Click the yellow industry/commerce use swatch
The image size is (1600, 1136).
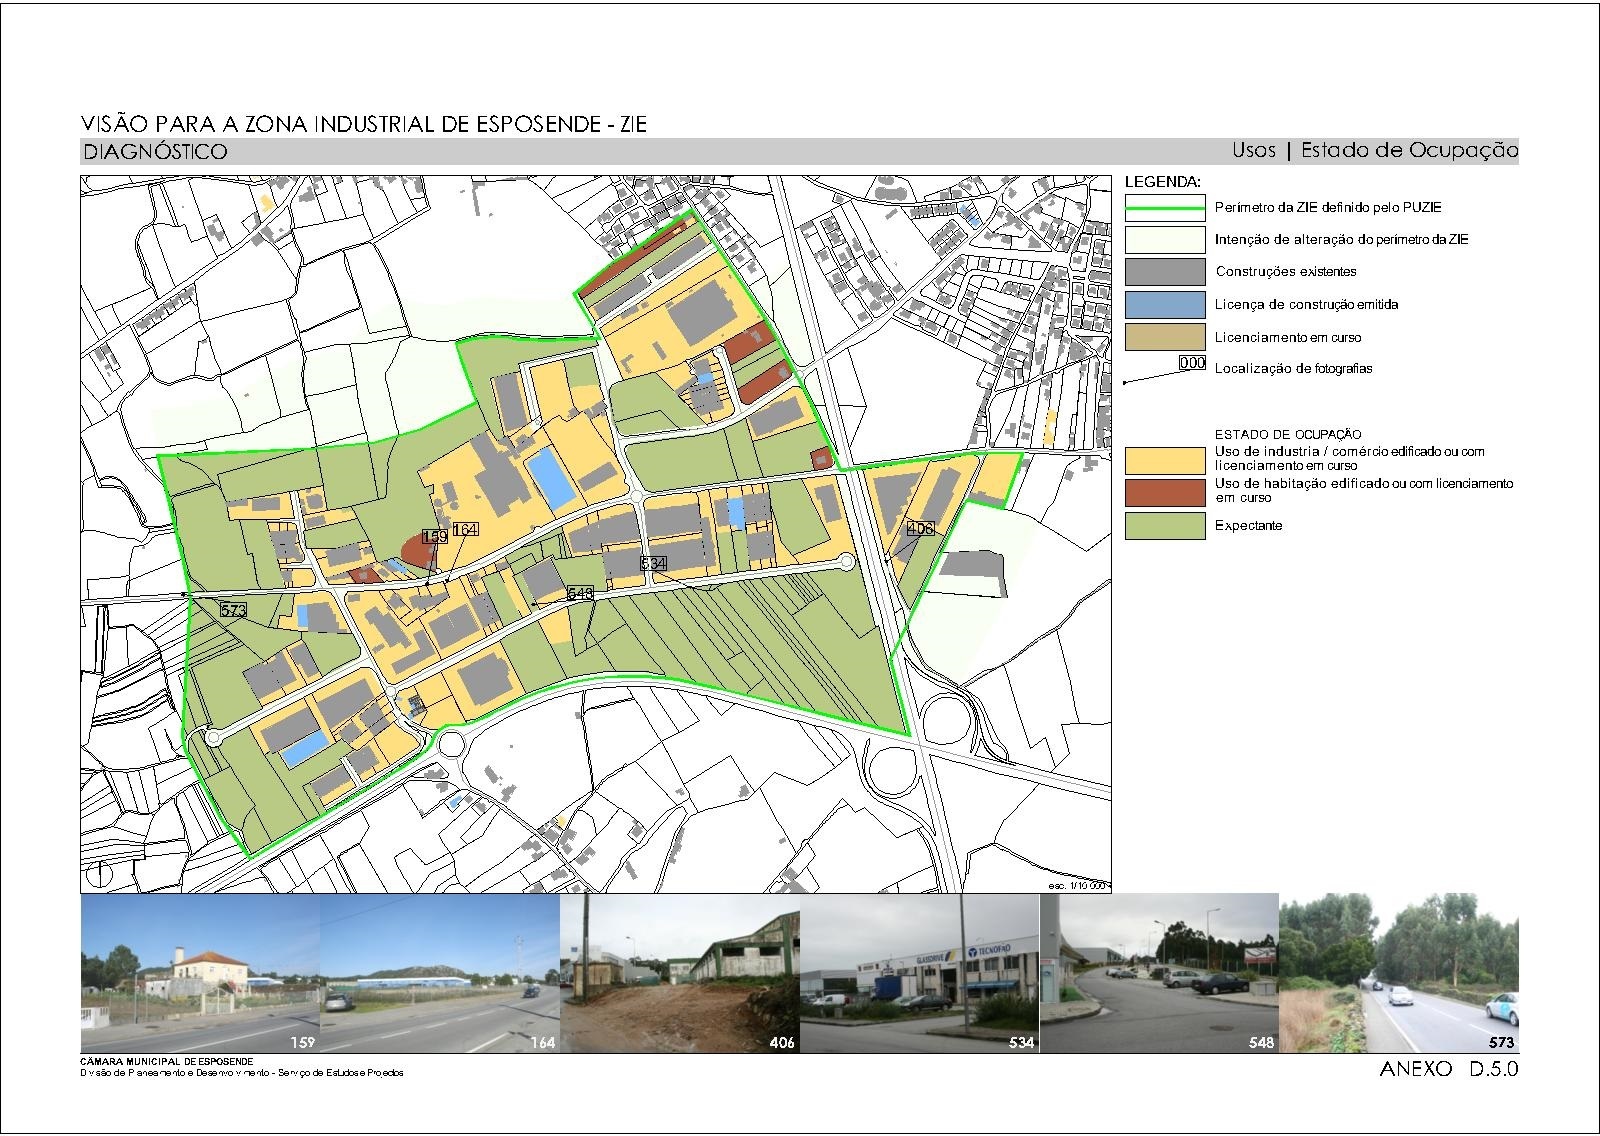1164,459
